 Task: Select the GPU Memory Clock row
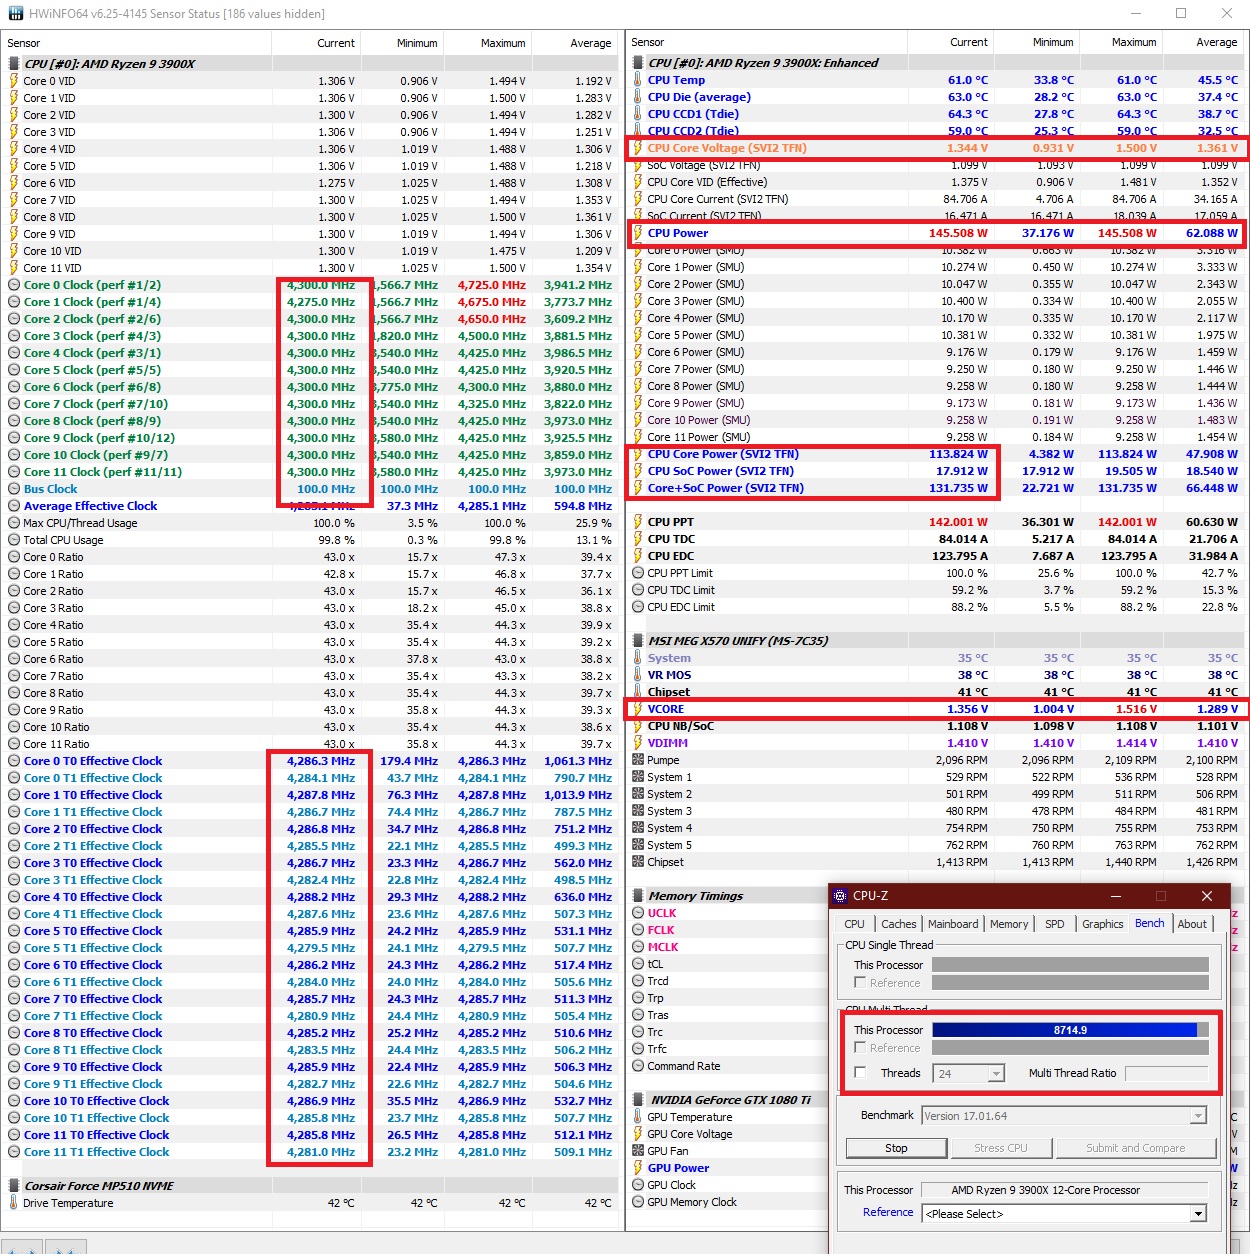click(x=730, y=1202)
